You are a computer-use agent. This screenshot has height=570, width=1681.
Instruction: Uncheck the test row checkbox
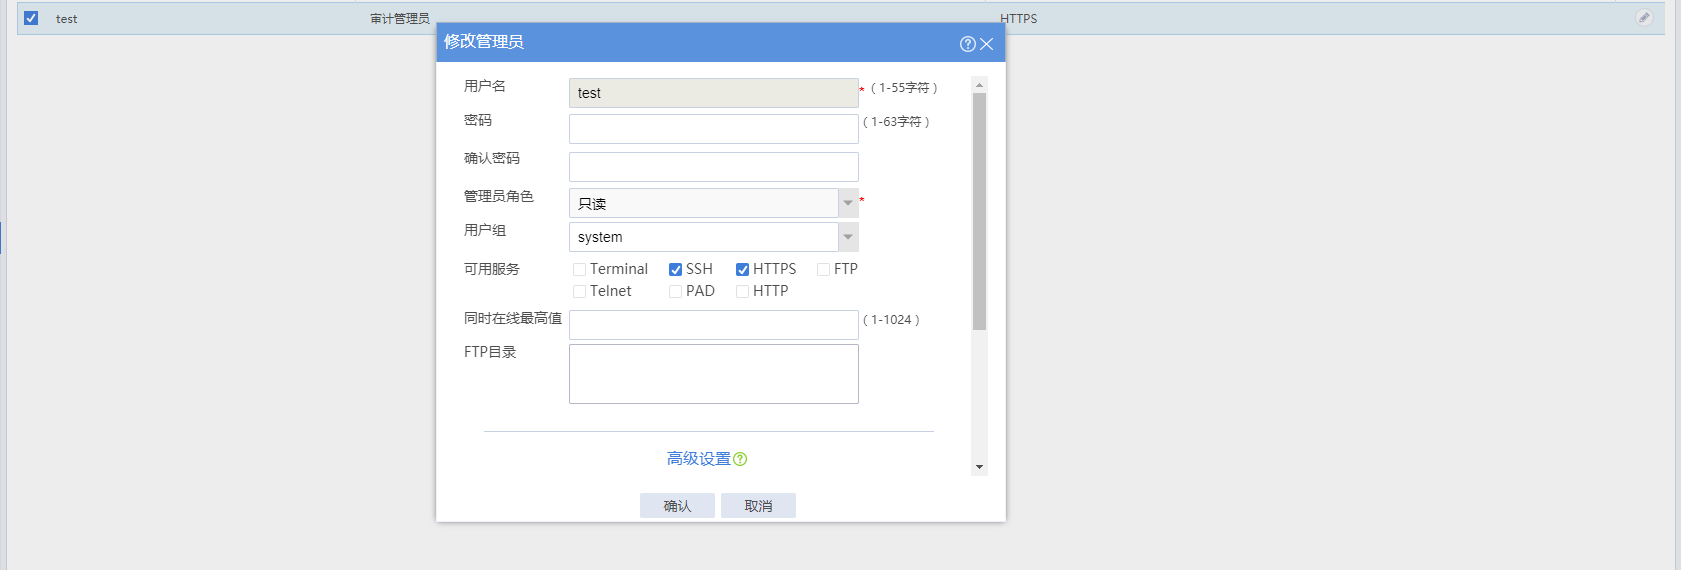coord(31,18)
